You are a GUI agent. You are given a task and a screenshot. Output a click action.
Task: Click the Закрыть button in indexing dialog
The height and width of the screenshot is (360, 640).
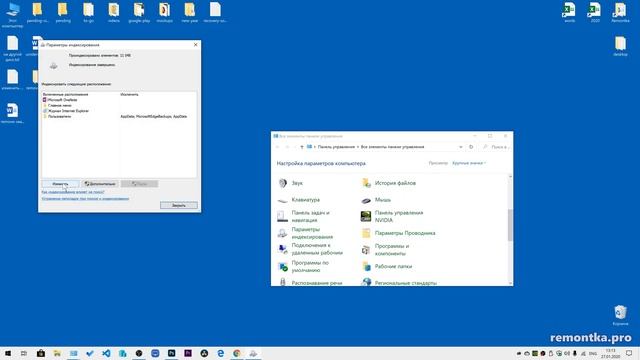coord(179,205)
